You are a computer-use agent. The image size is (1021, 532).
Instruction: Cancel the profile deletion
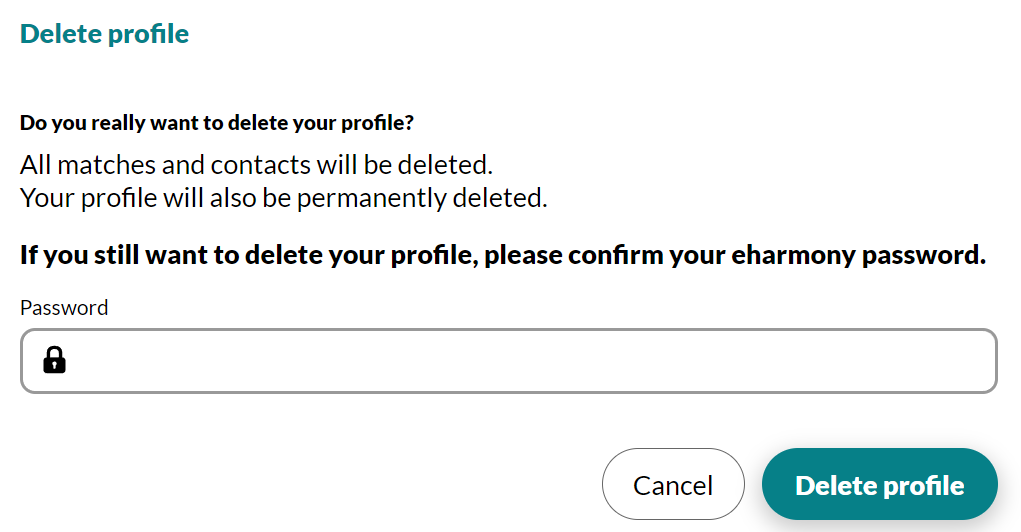coord(673,484)
